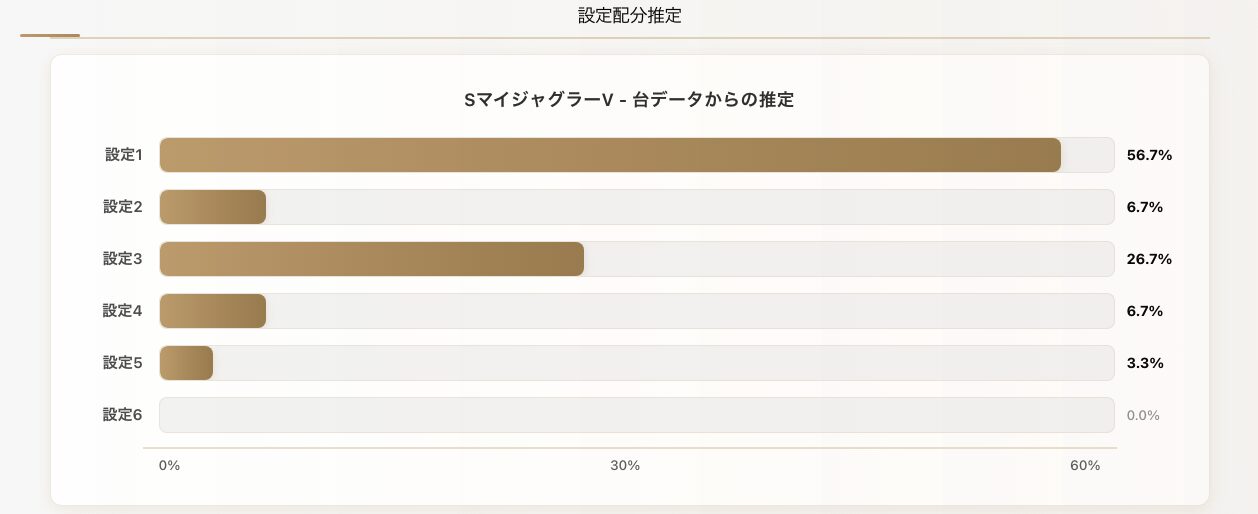Click the 設定5 row label
This screenshot has width=1258, height=514.
(123, 363)
